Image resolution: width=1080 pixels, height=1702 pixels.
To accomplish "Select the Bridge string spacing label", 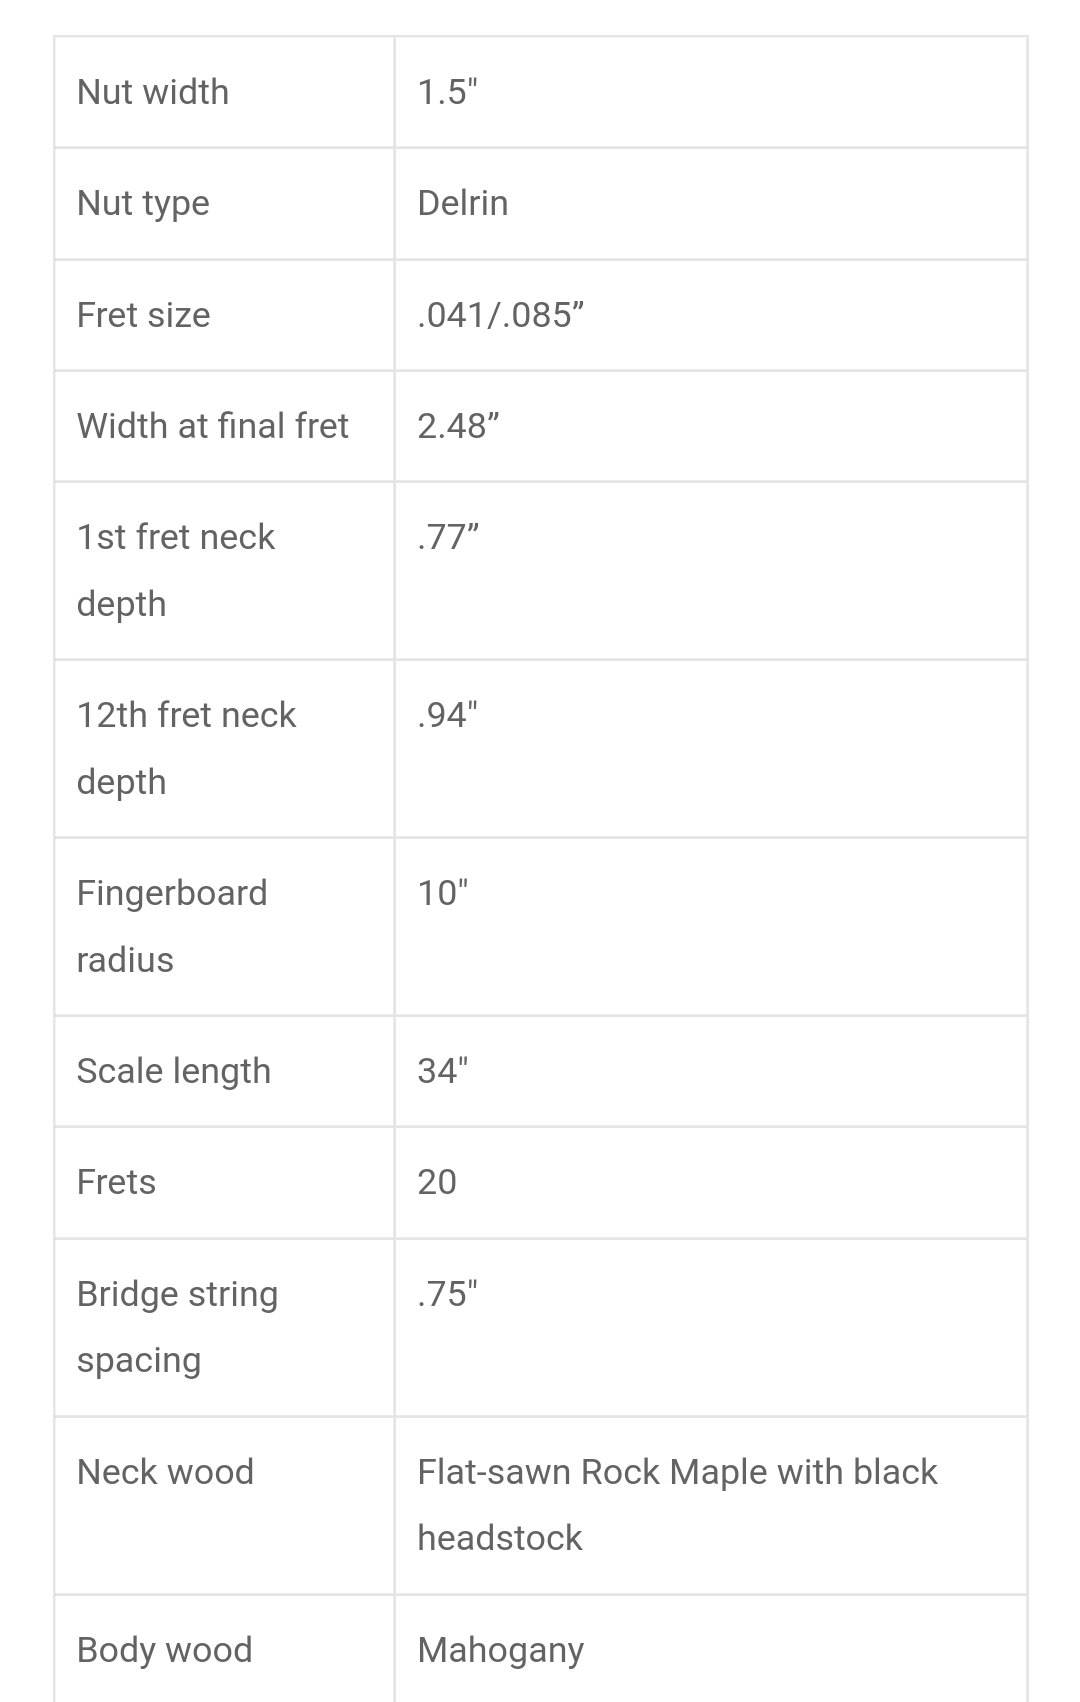I will [x=178, y=1326].
